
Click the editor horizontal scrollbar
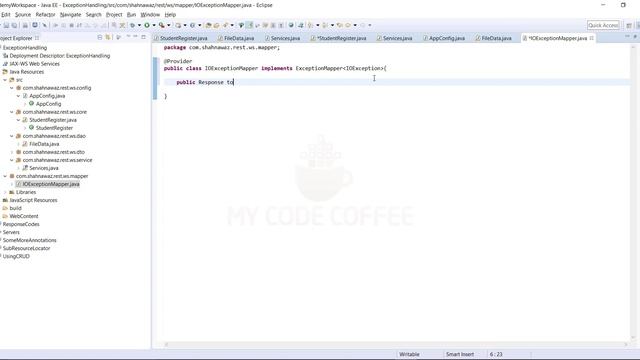point(396,345)
